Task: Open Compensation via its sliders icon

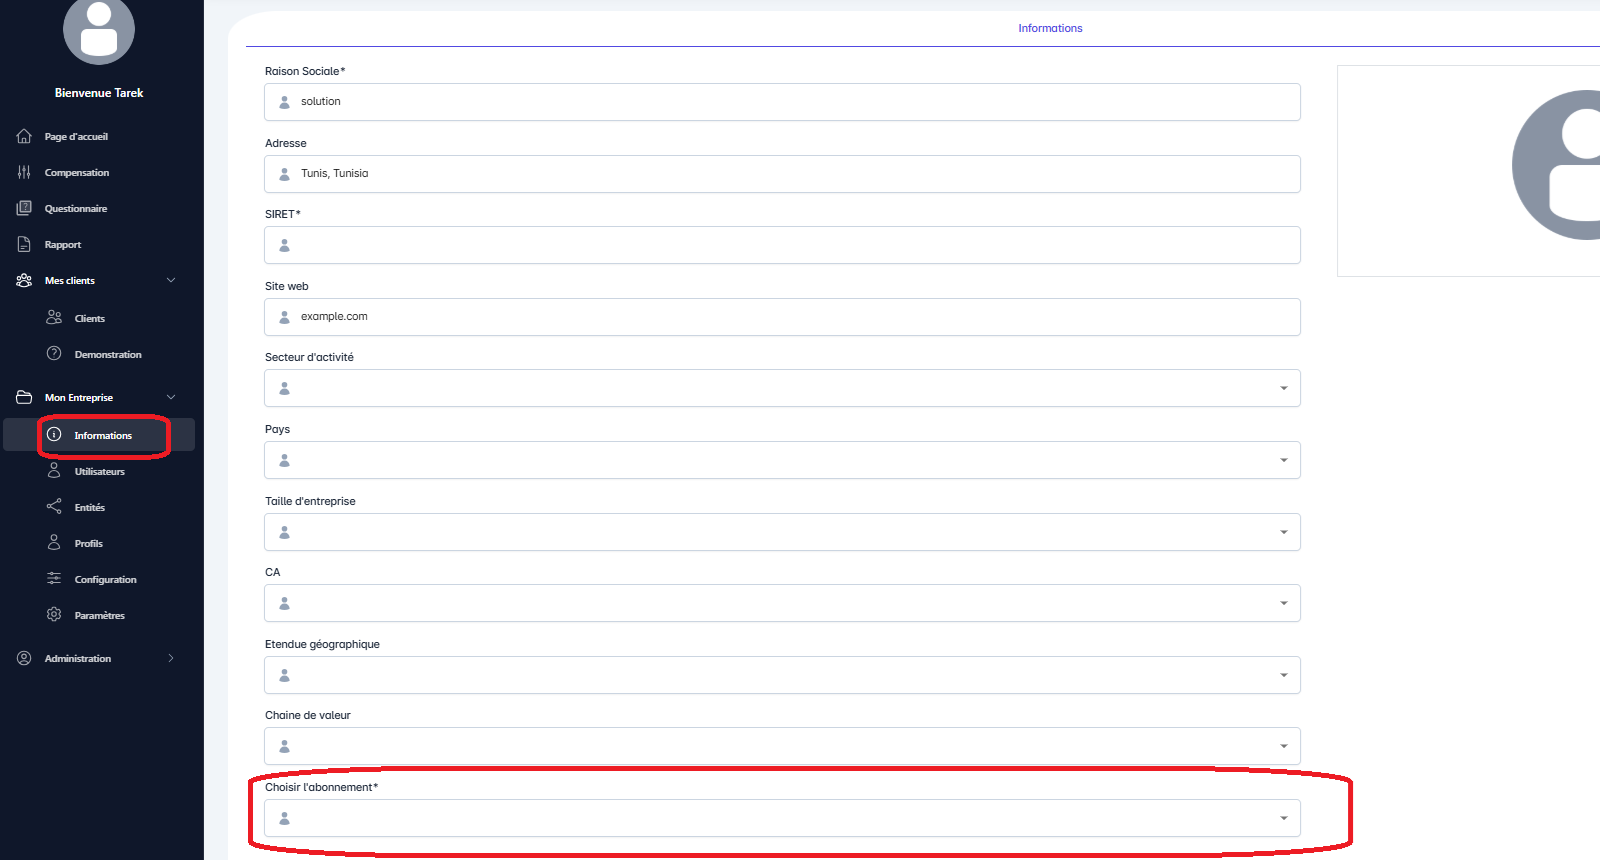Action: 24,172
